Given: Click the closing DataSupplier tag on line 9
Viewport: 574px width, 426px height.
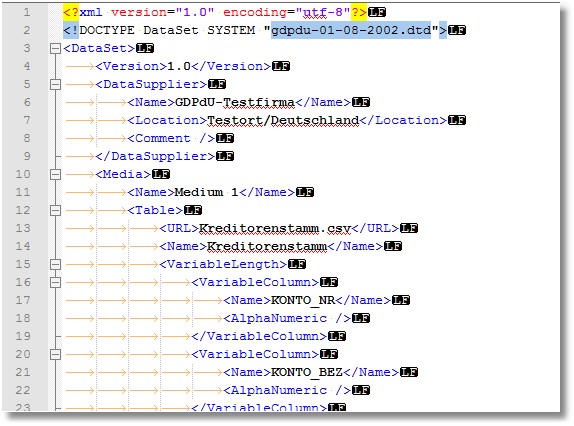Looking at the screenshot, I should click(x=155, y=156).
